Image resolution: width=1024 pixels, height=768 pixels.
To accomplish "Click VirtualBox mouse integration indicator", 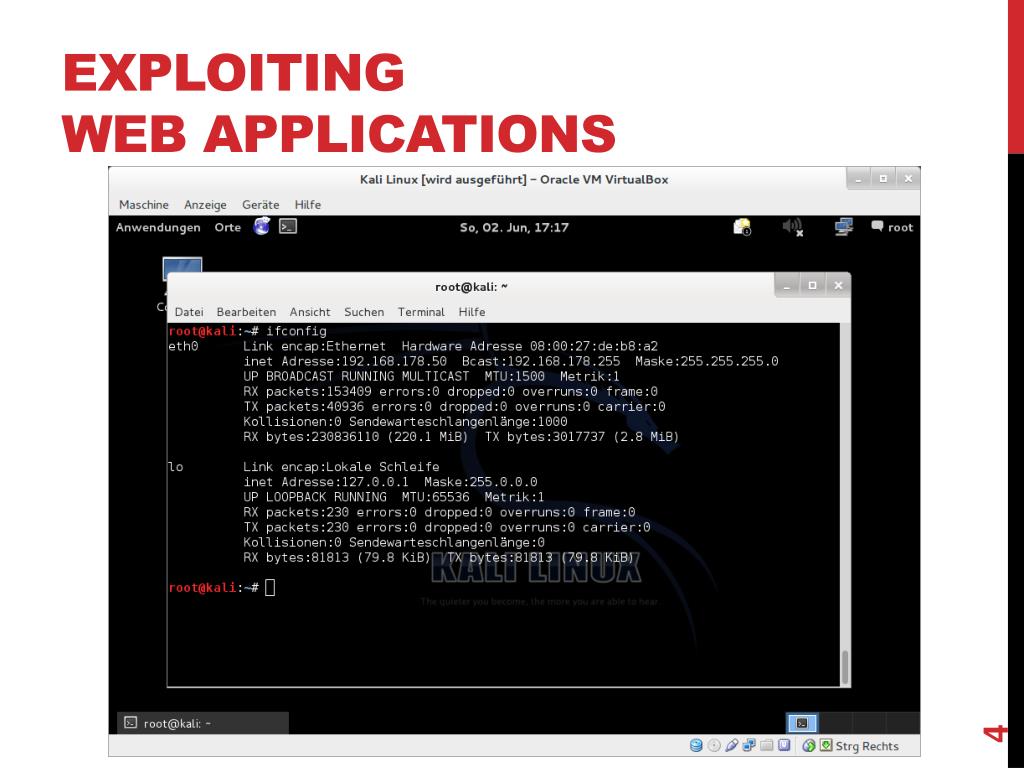I will point(808,745).
